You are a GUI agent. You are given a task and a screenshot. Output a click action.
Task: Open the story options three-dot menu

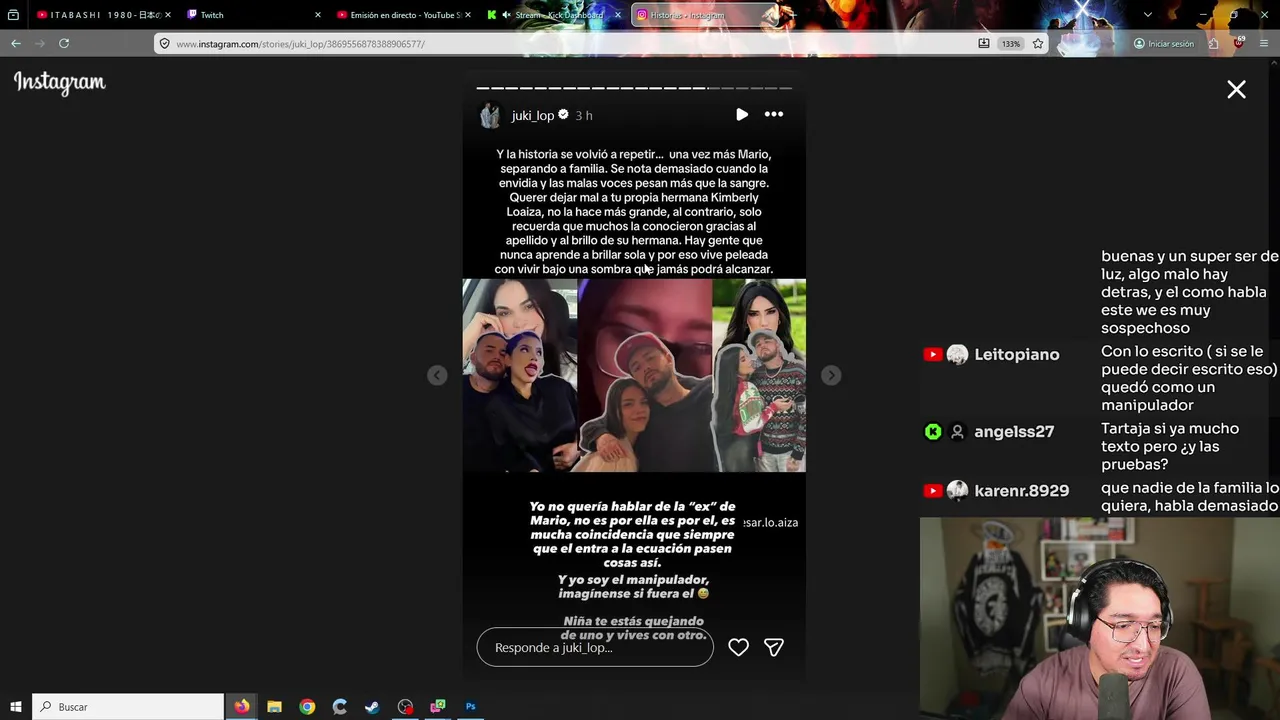click(x=774, y=115)
